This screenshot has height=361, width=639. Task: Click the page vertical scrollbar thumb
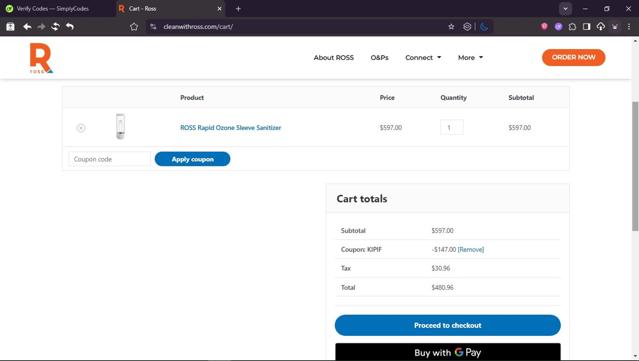[635, 166]
